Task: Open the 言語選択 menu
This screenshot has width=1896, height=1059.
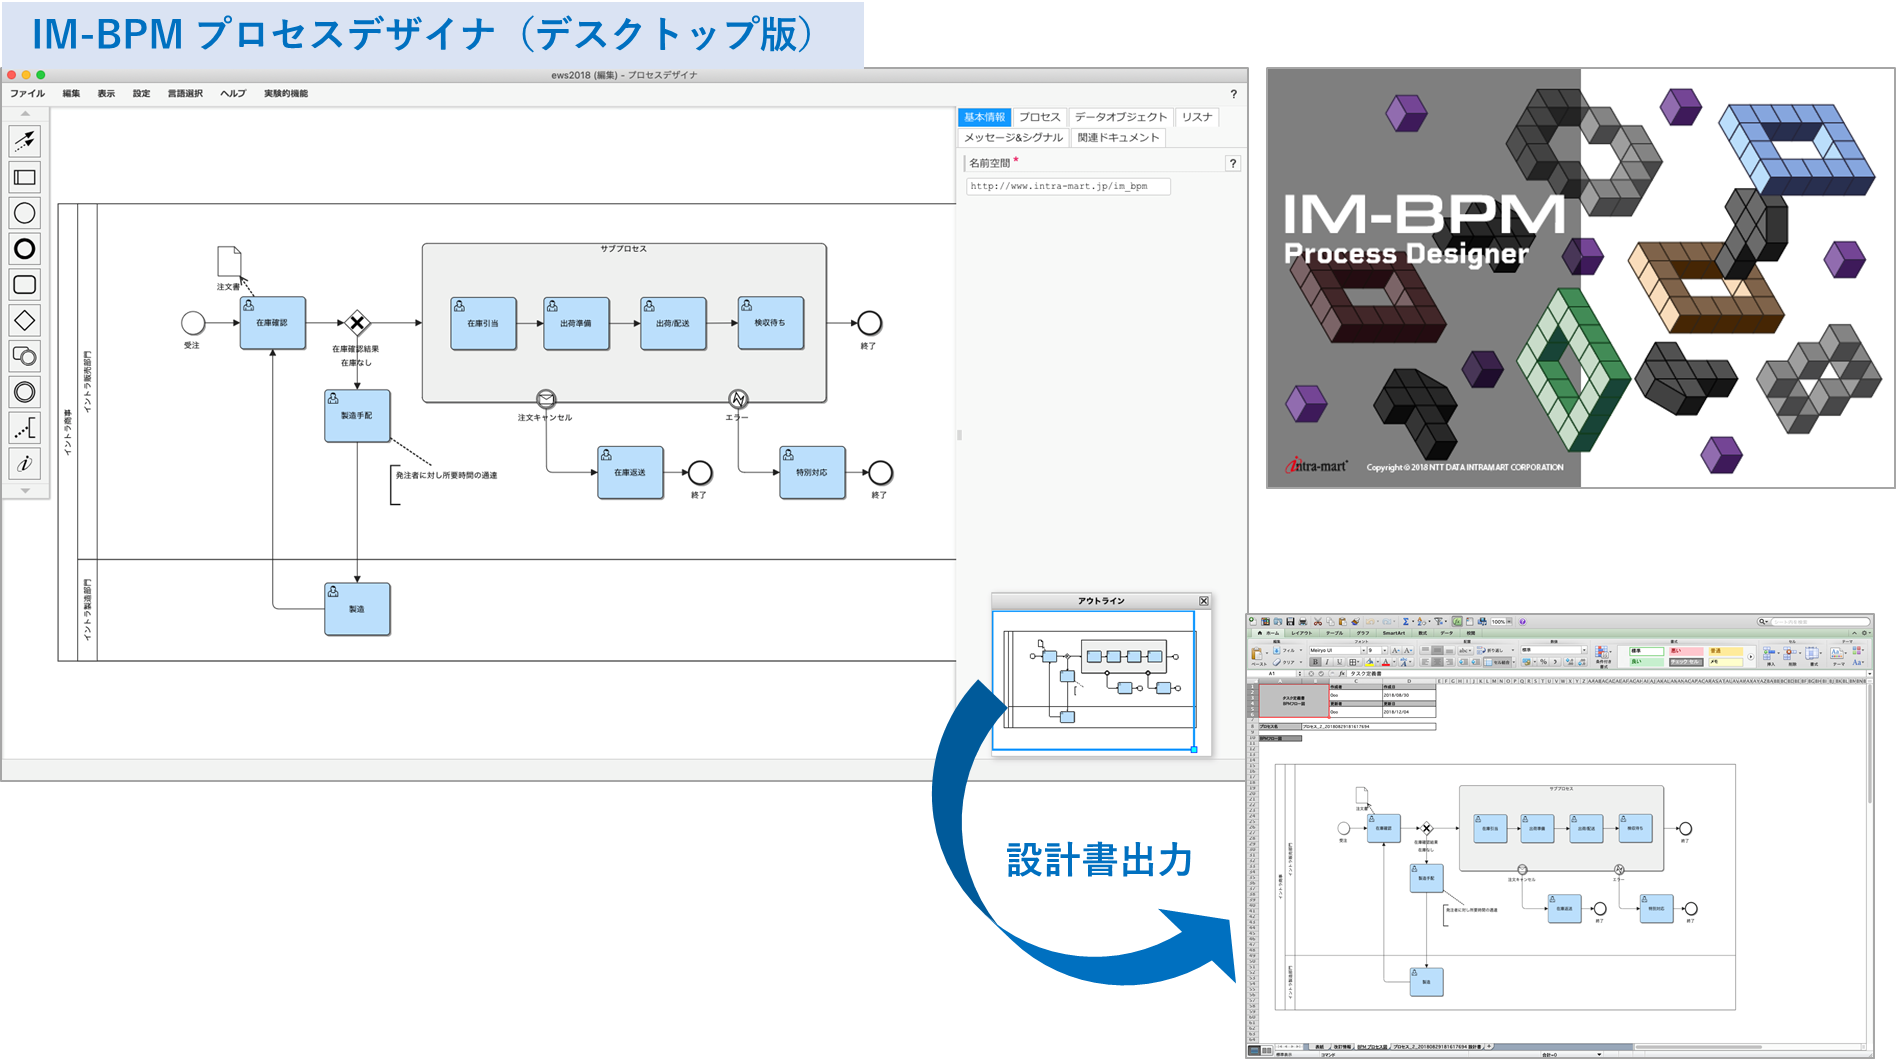Action: 185,94
